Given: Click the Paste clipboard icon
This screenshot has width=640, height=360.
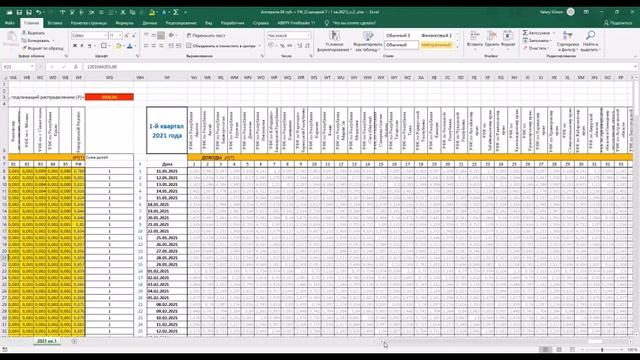Looking at the screenshot, I should click(11, 39).
